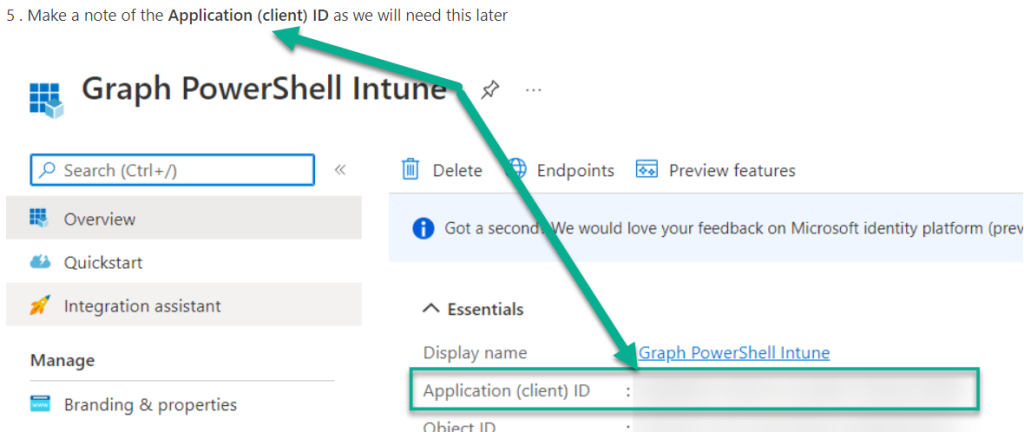Click the Integration assistant rocket icon
1024x432 pixels.
[40, 305]
